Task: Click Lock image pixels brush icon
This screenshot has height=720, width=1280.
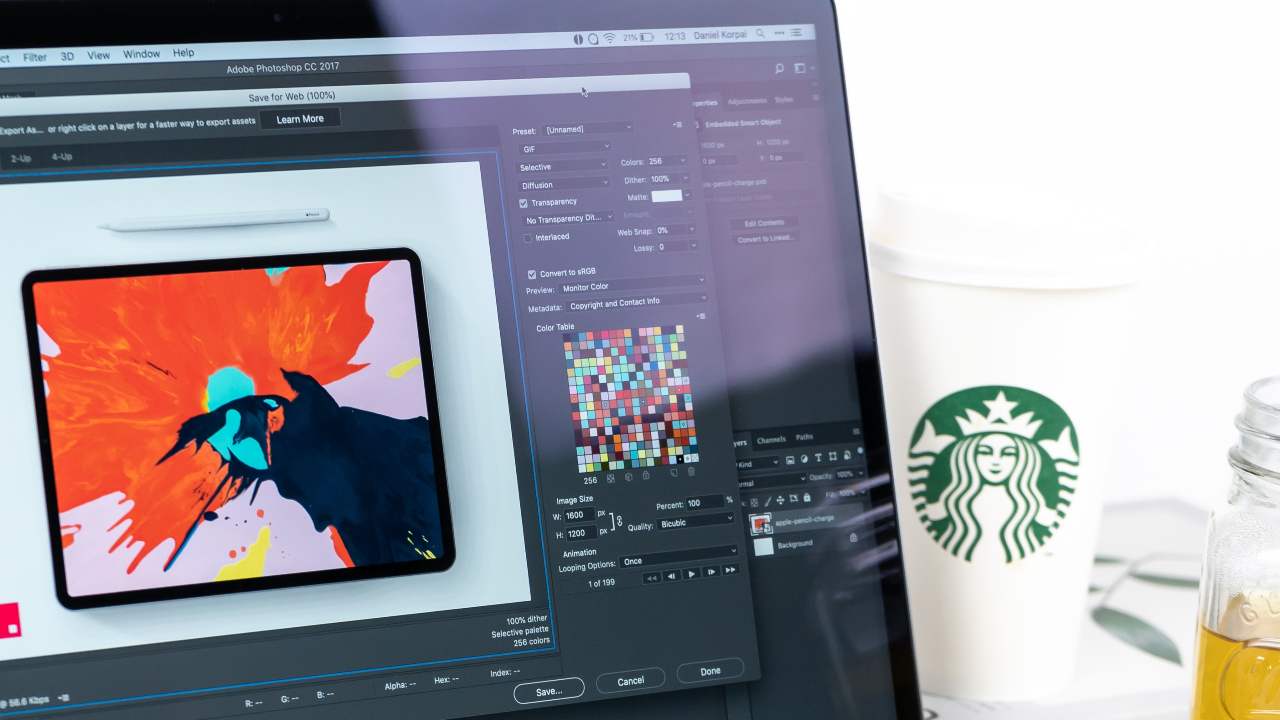Action: point(768,502)
